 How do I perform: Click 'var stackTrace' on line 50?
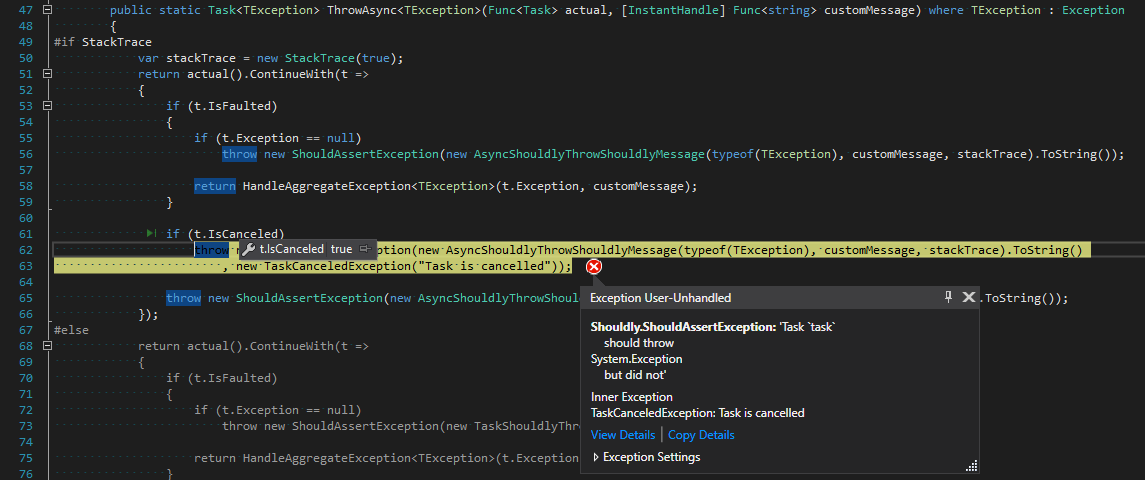tap(186, 58)
